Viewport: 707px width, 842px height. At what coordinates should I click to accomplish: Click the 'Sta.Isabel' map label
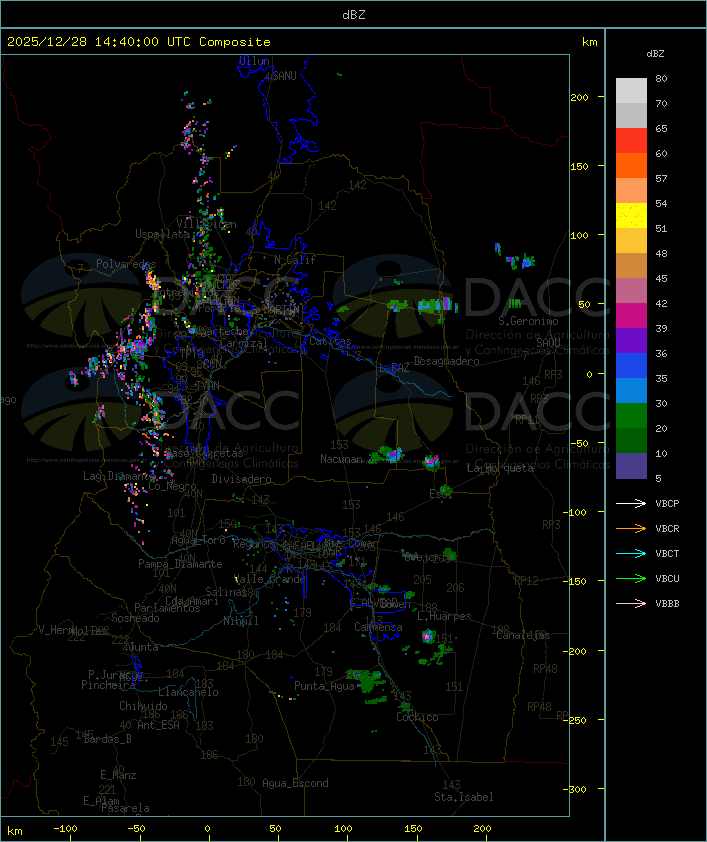(x=464, y=797)
